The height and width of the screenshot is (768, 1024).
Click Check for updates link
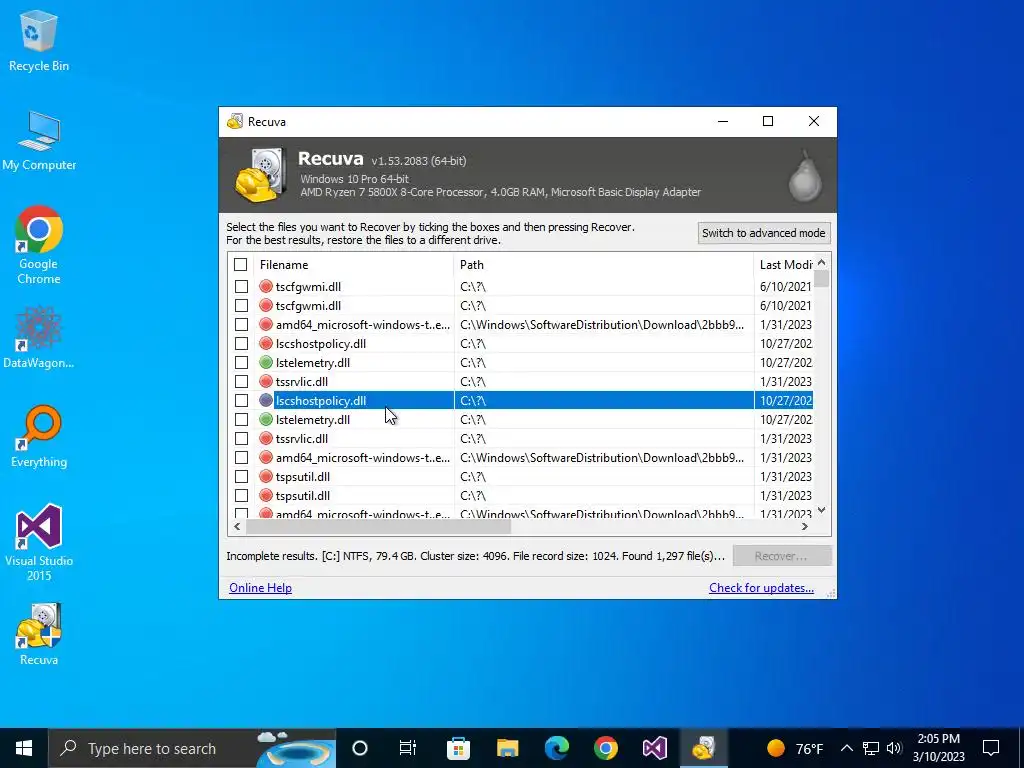[761, 588]
